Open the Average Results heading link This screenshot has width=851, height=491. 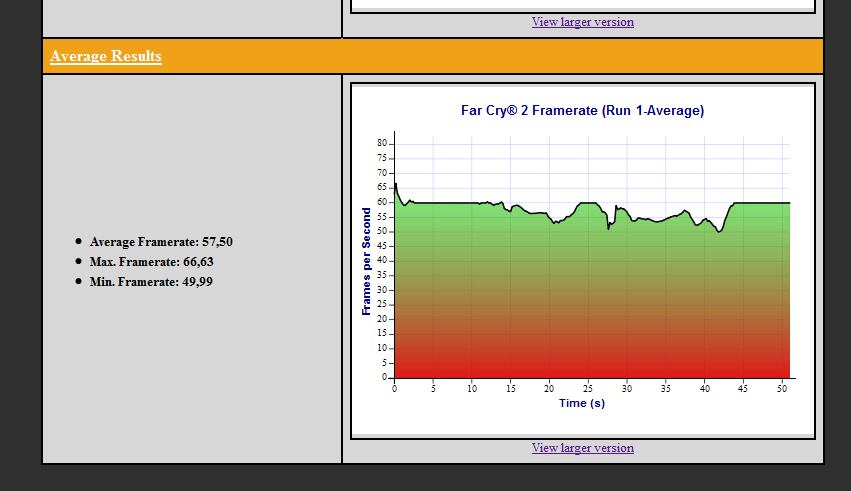(106, 56)
